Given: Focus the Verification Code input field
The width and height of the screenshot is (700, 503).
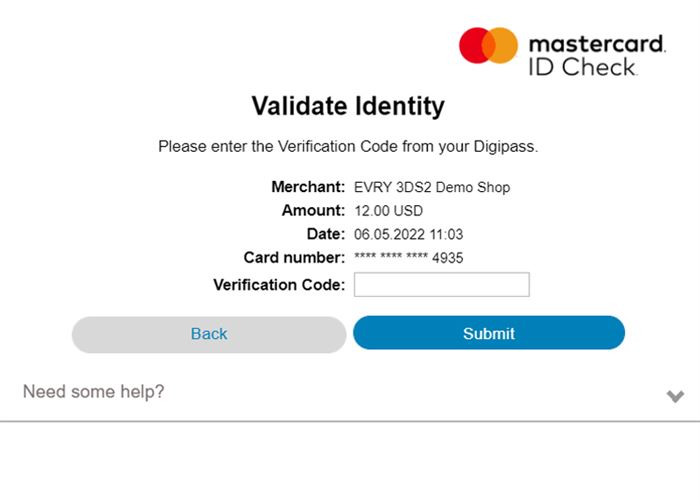Looking at the screenshot, I should pyautogui.click(x=442, y=284).
